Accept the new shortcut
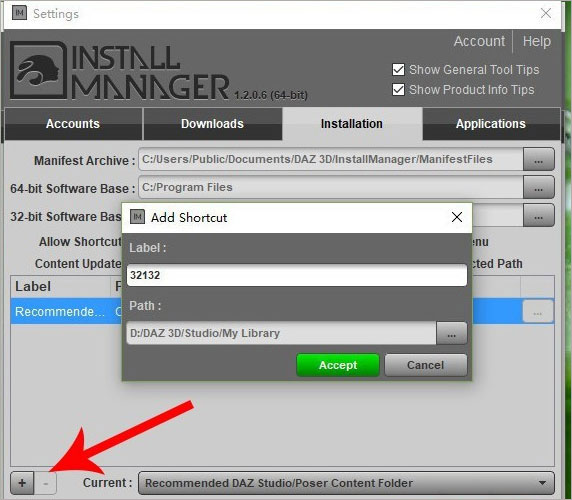 [x=338, y=365]
